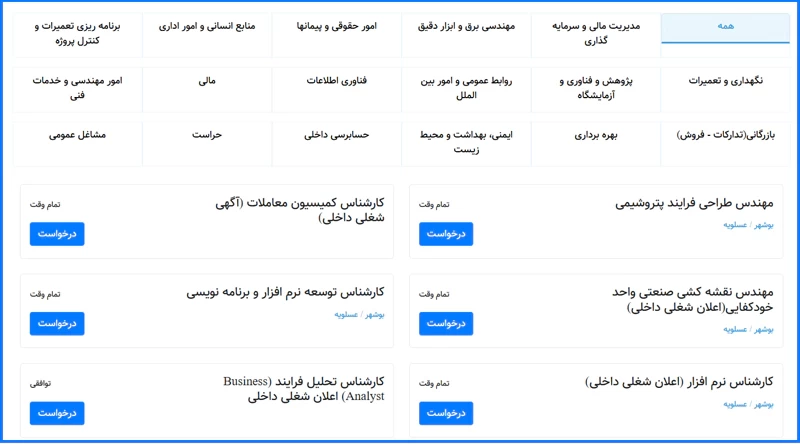Select the مهندسی برق و ابزار دقیق tab
The image size is (800, 444).
pyautogui.click(x=466, y=27)
